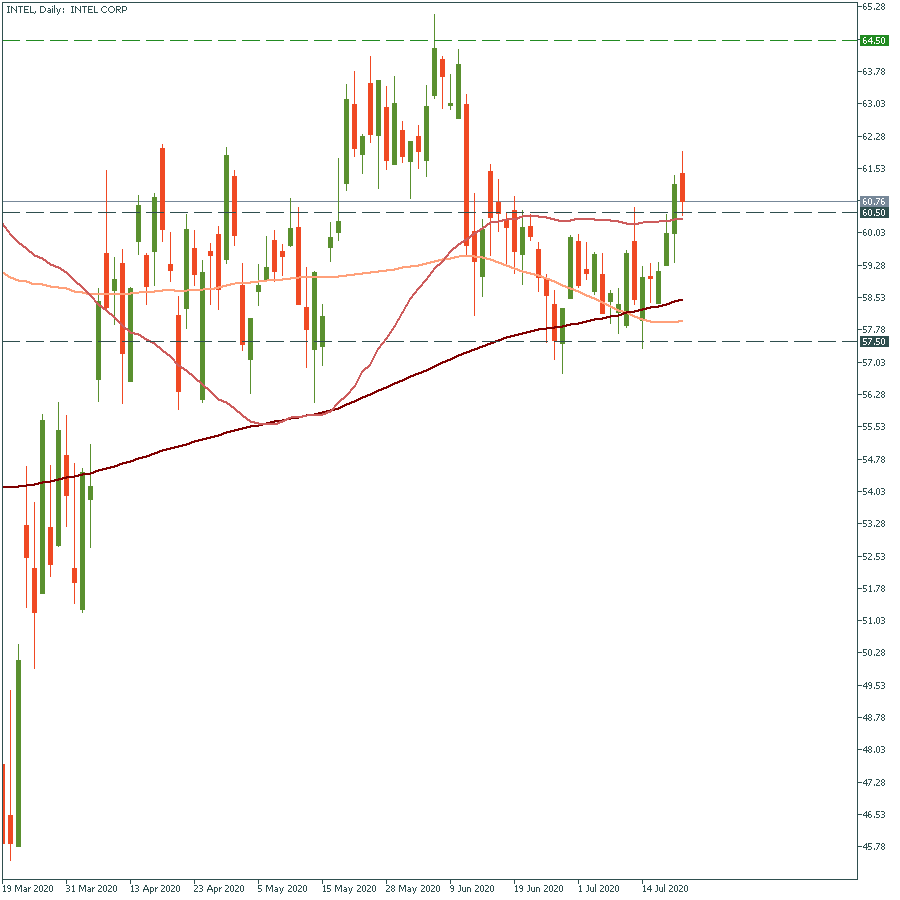Click the 19 Mar 2020 date label
Screen dimensions: 900x900
pos(27,888)
